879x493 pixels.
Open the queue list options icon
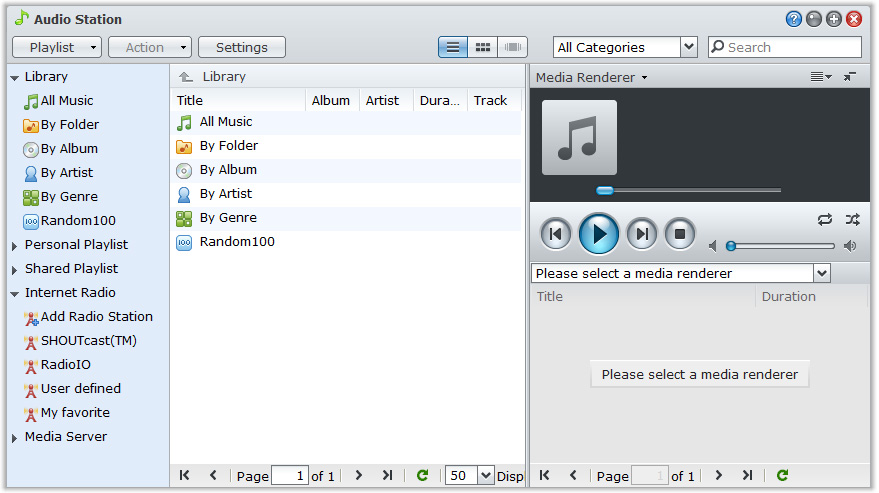point(821,77)
